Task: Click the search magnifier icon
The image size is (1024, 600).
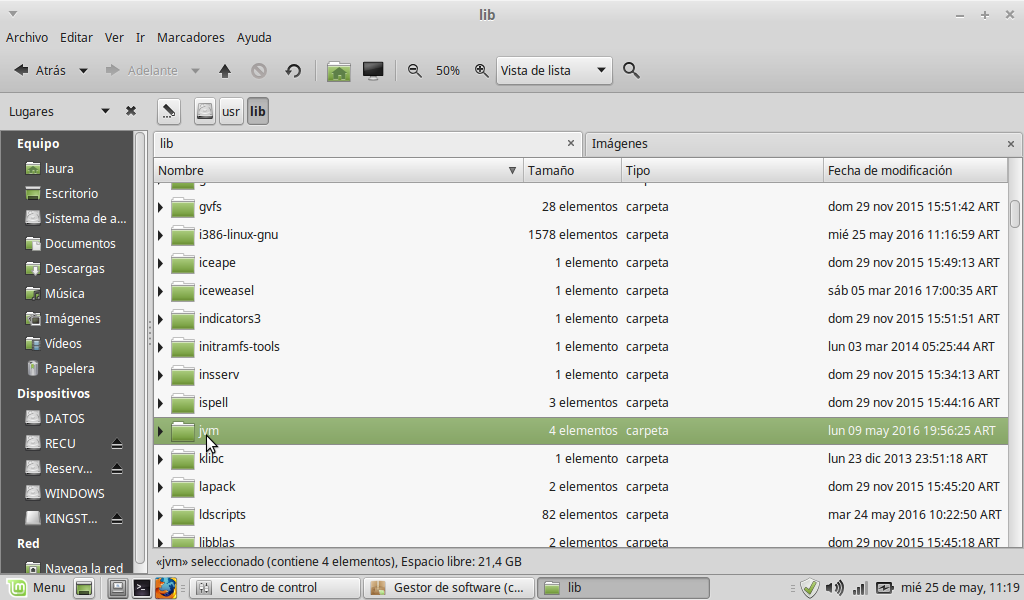Action: [631, 71]
